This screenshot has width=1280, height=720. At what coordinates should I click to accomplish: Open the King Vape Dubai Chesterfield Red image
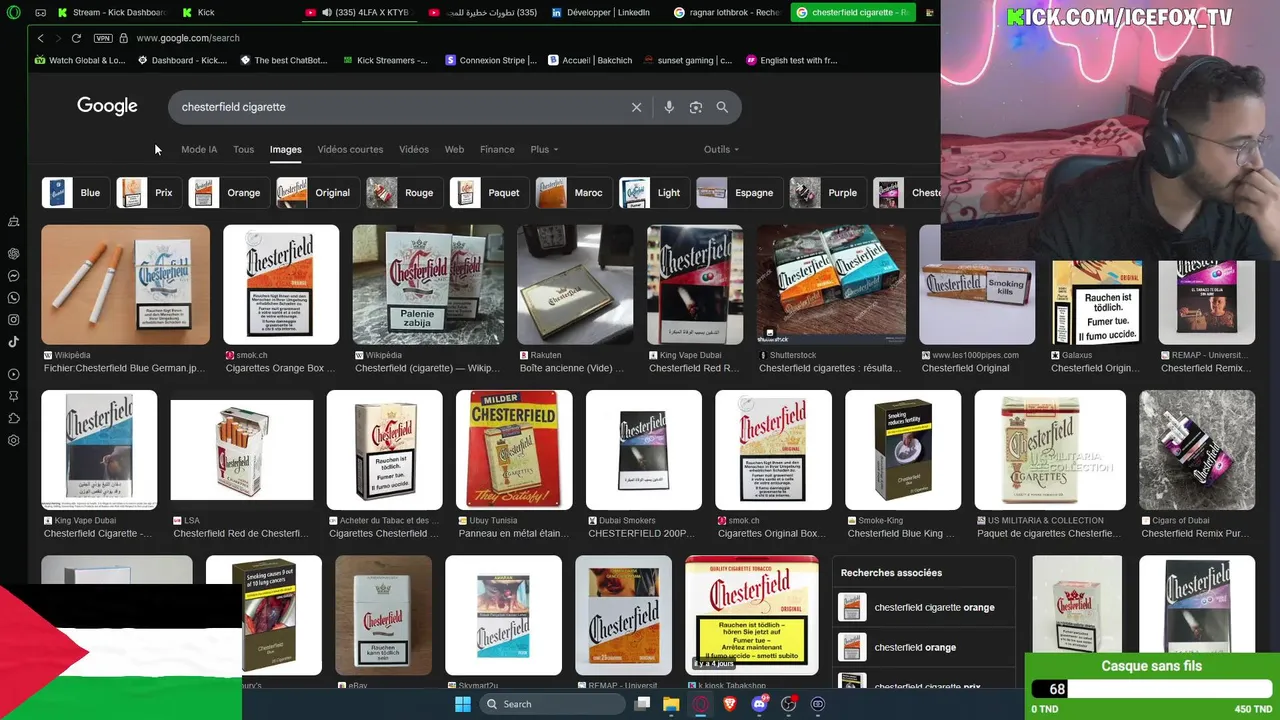point(695,285)
